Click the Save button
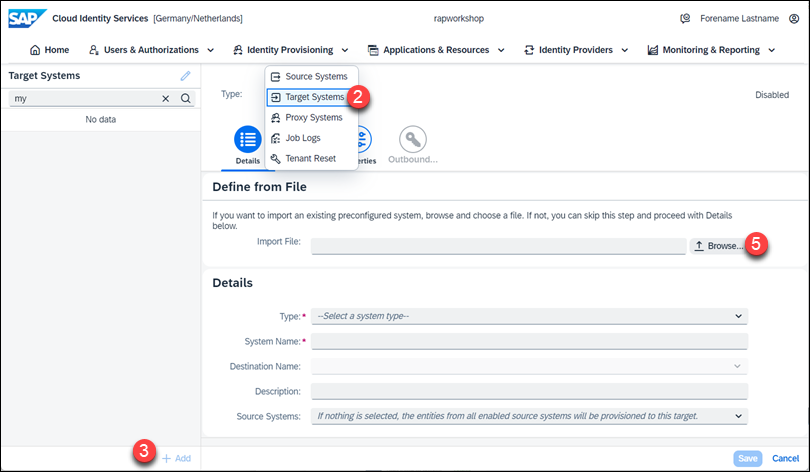The width and height of the screenshot is (810, 472). (747, 459)
